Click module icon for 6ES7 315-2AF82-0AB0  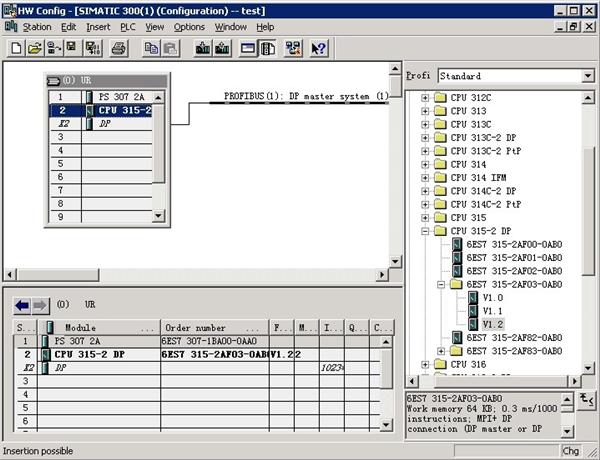[x=457, y=338]
